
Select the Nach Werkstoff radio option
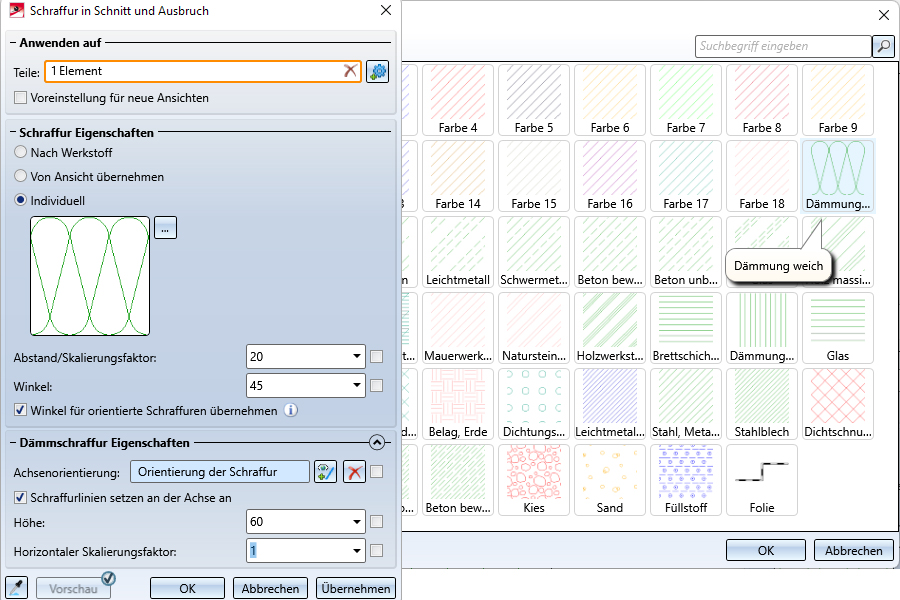point(21,153)
